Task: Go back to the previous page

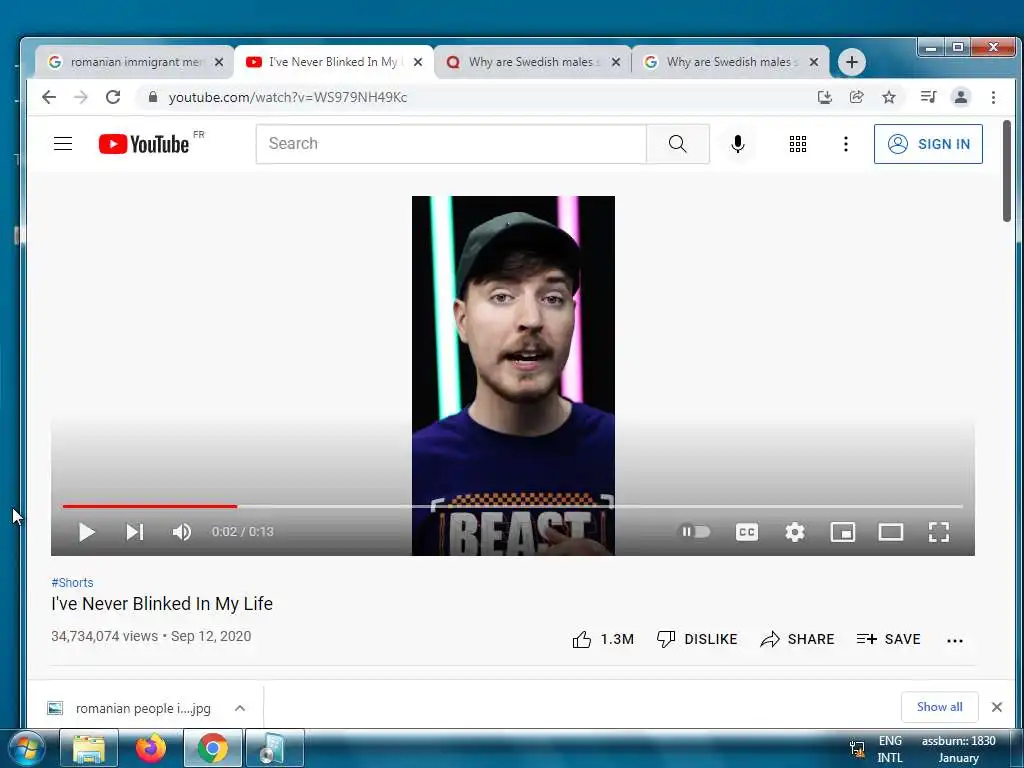Action: coord(49,97)
